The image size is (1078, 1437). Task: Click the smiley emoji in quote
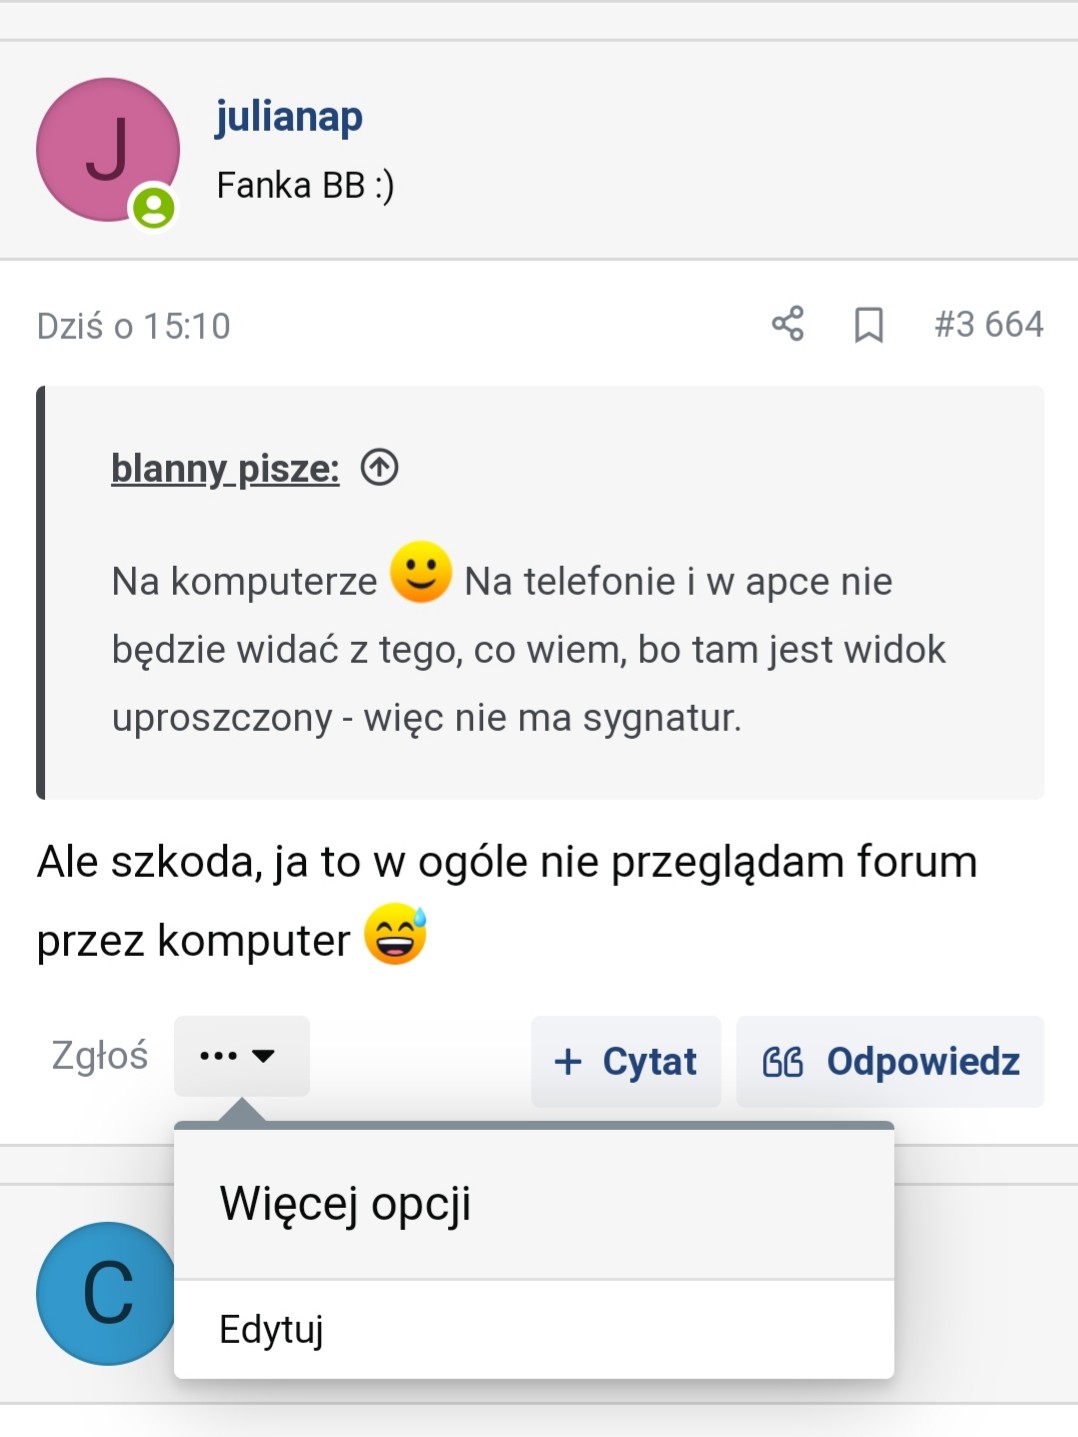click(x=420, y=572)
